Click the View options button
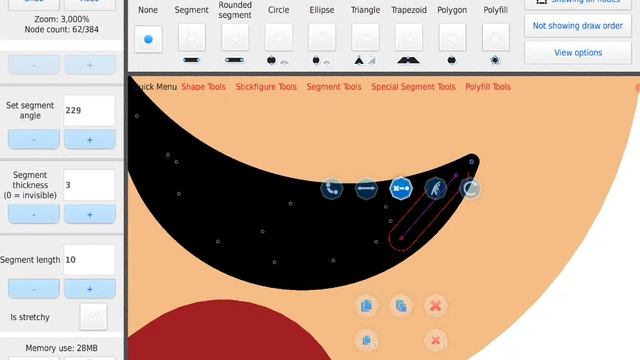Image resolution: width=640 pixels, height=360 pixels. click(578, 53)
